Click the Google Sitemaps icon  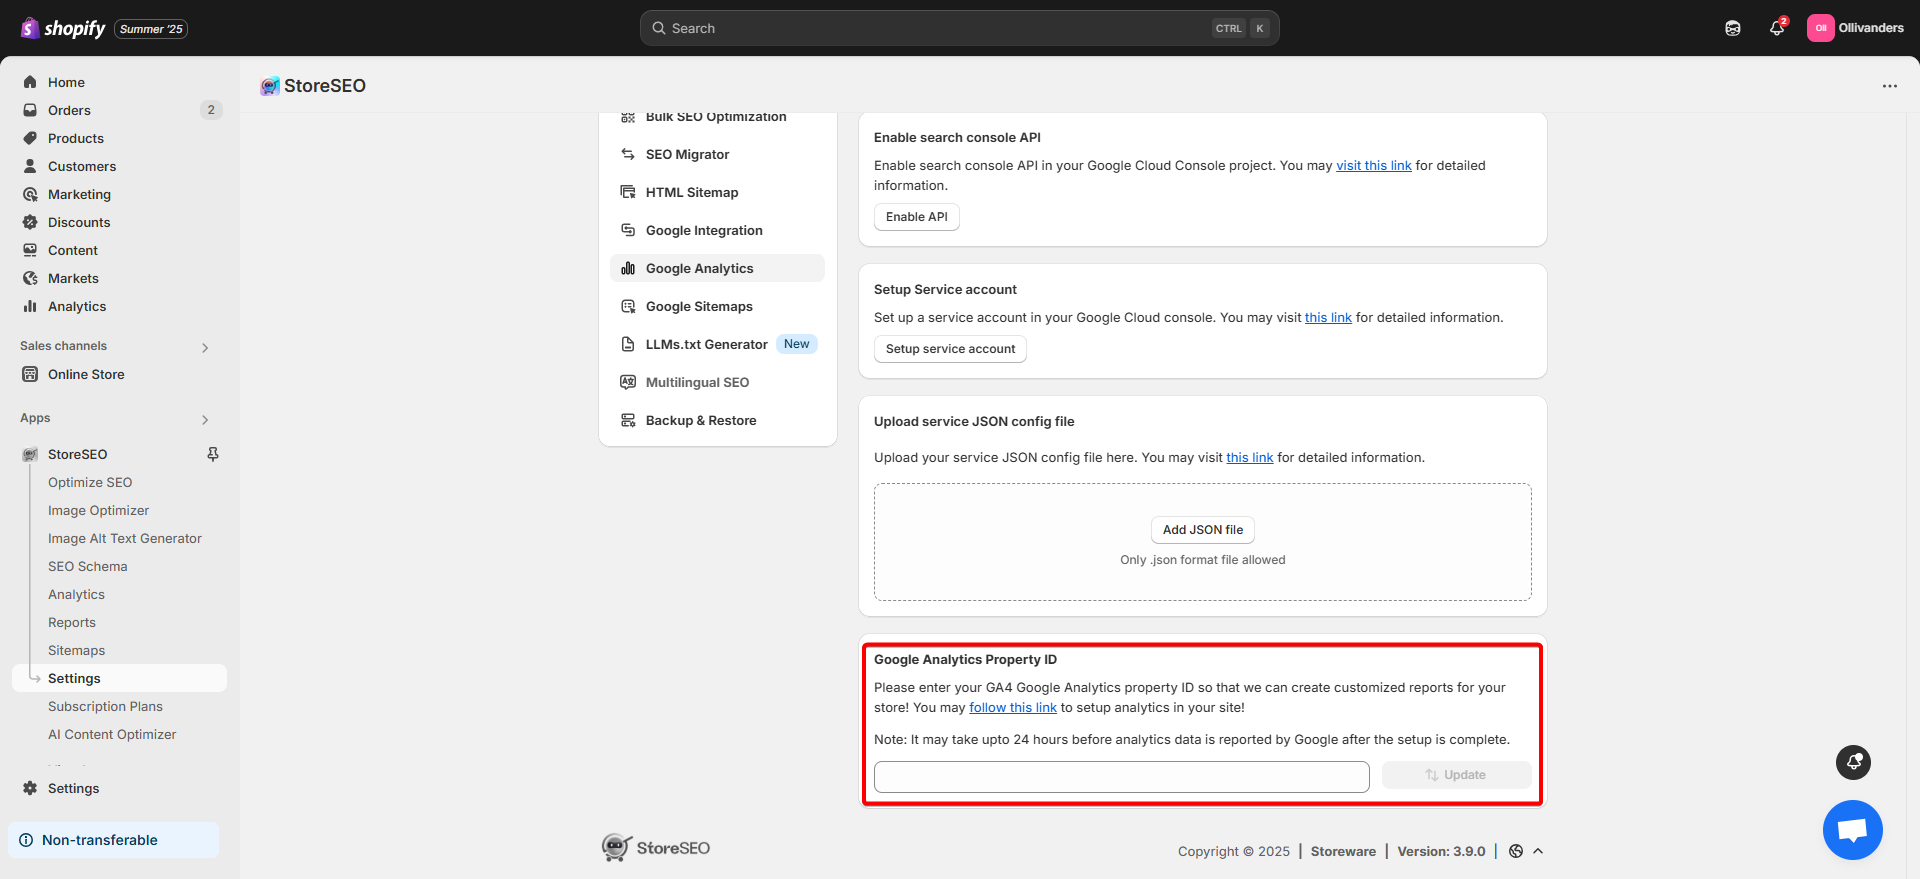point(628,306)
